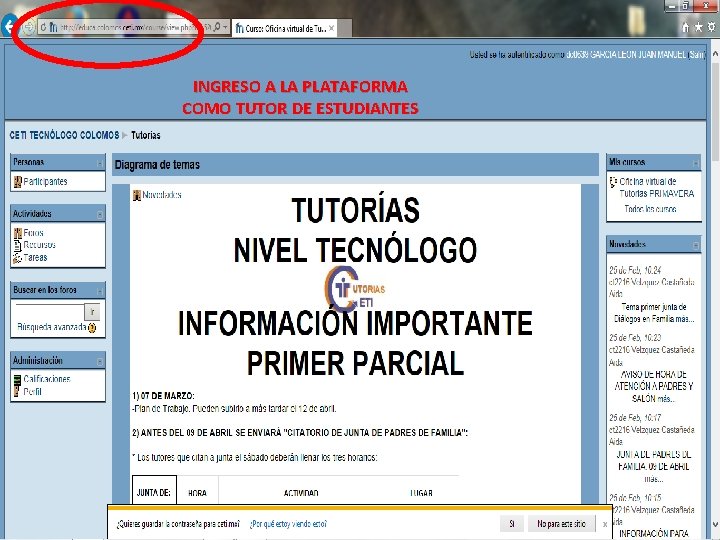
Task: Click the Recursos icon
Action: click(x=17, y=245)
